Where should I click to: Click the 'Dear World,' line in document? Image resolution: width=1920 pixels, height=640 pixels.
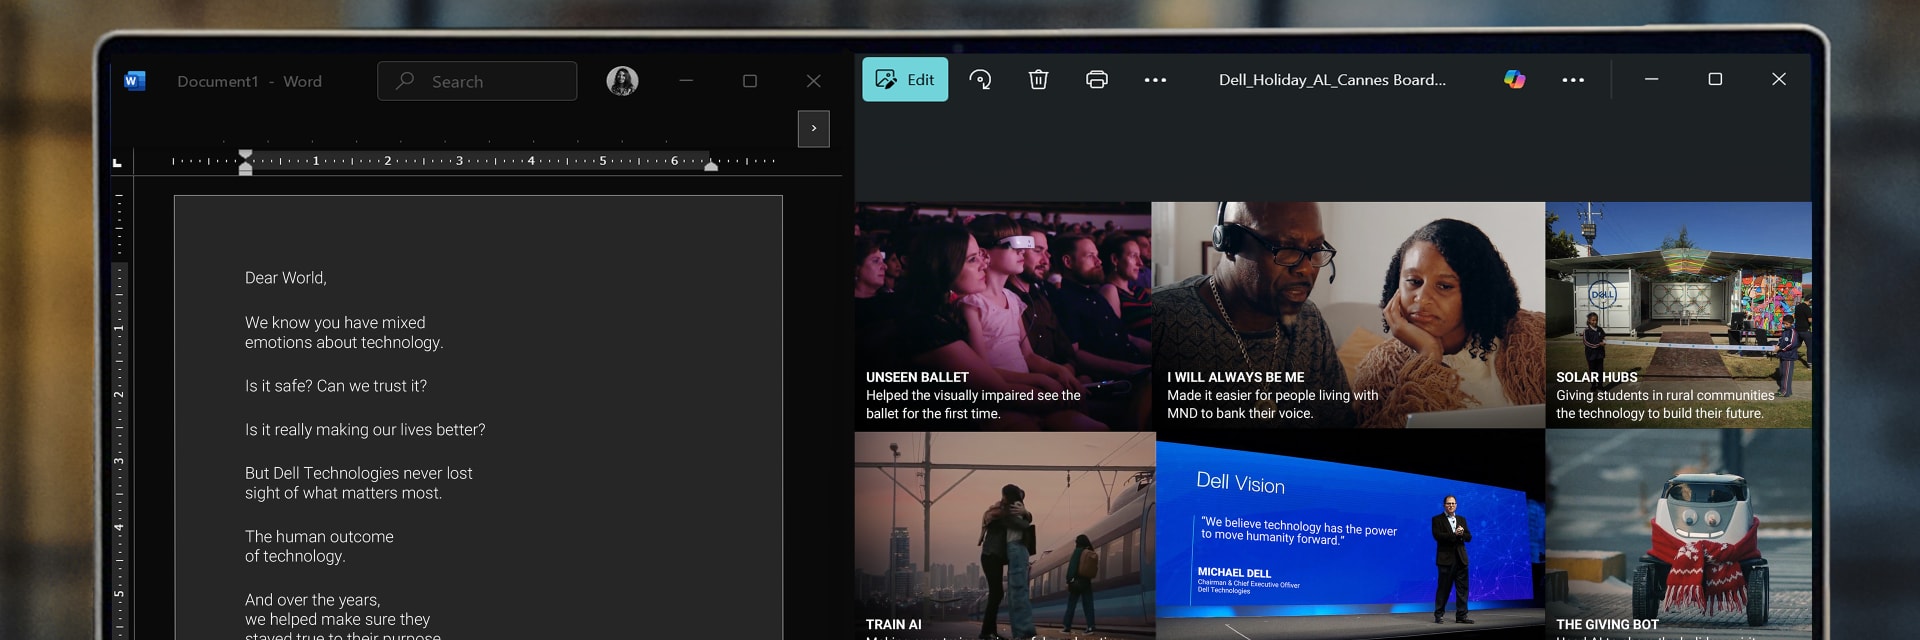(x=286, y=278)
